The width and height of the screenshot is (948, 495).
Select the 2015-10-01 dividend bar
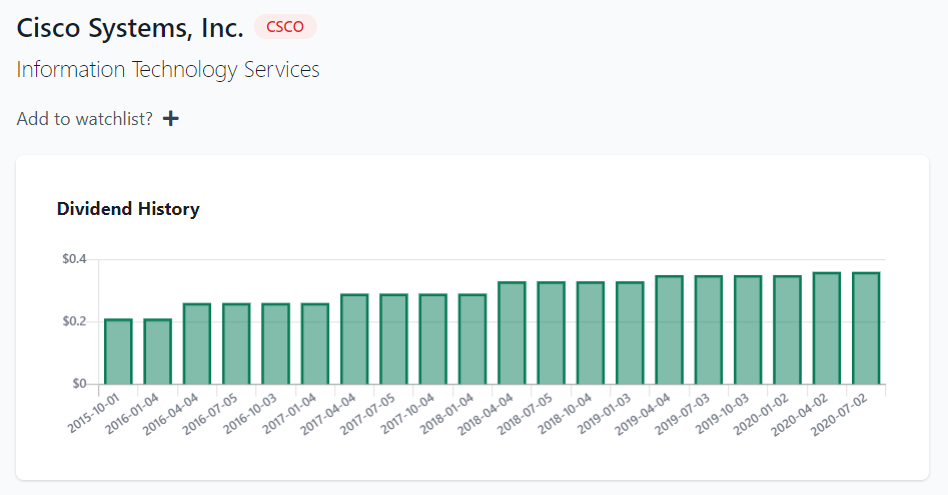(x=118, y=352)
